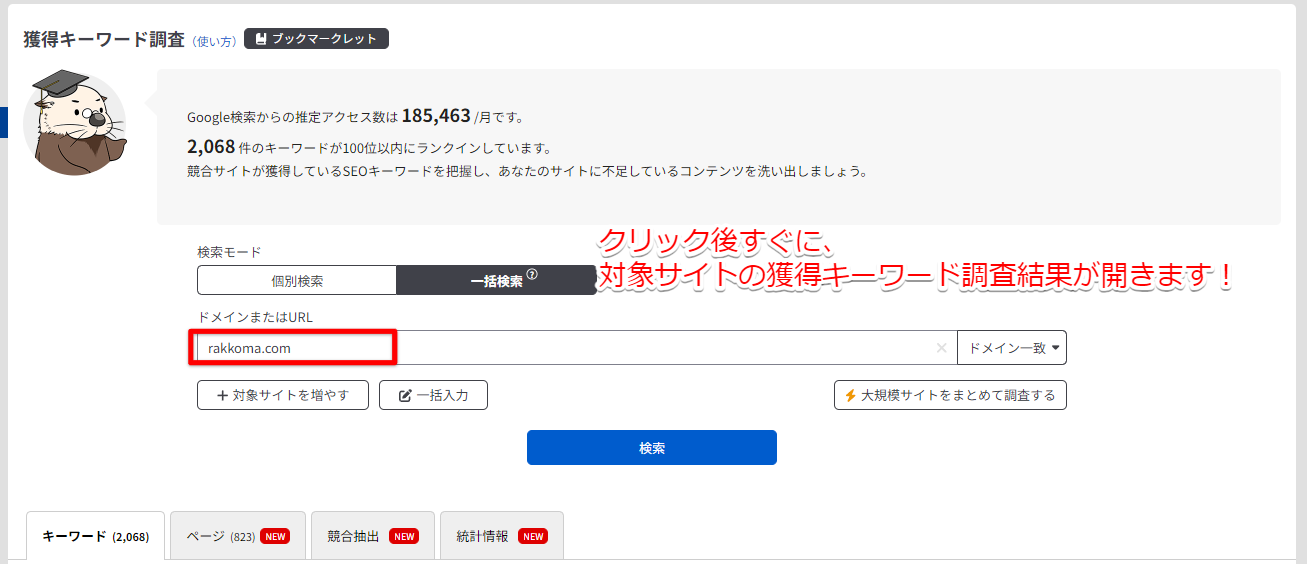Switch search mode to 個別検索

[x=297, y=281]
